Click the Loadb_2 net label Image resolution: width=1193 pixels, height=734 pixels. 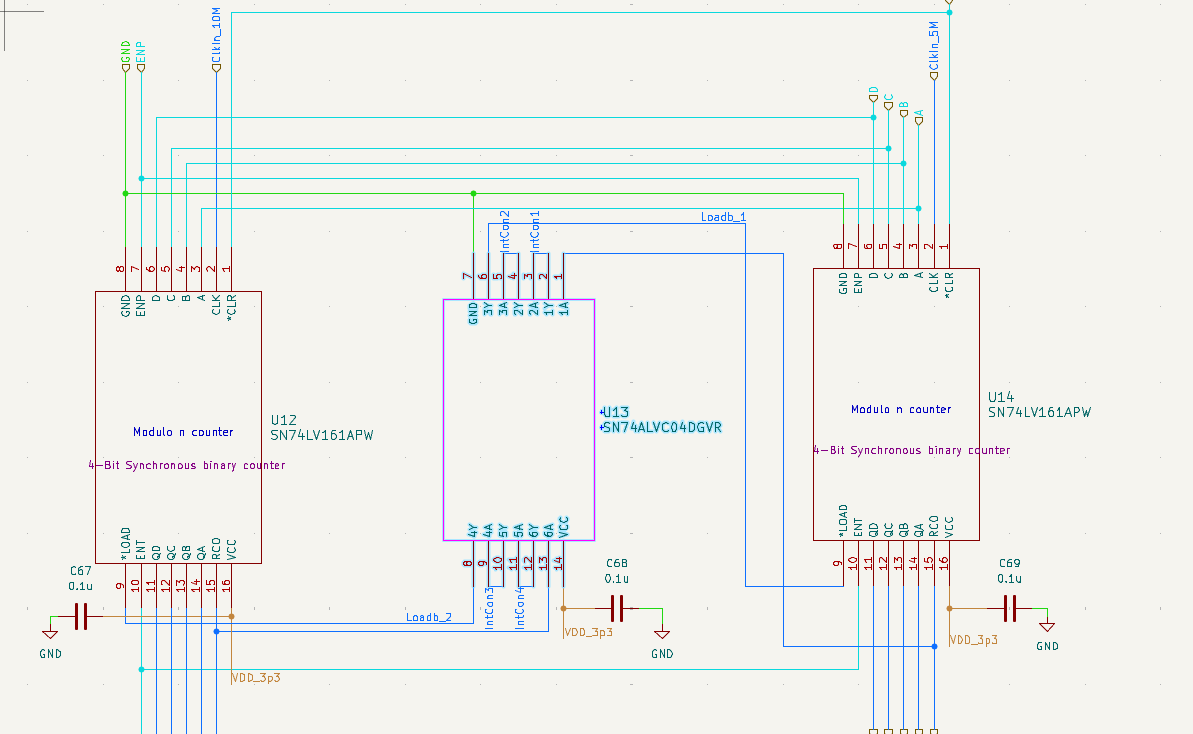point(428,617)
